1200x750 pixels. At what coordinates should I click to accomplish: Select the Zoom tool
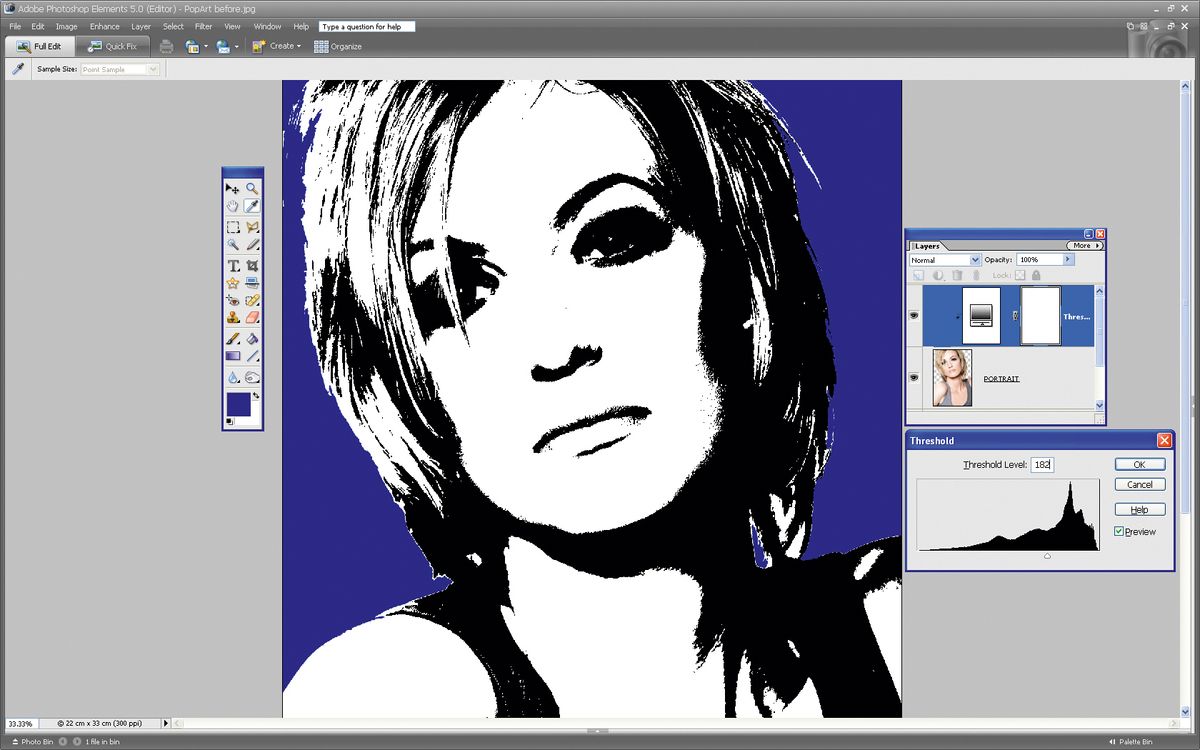[251, 187]
